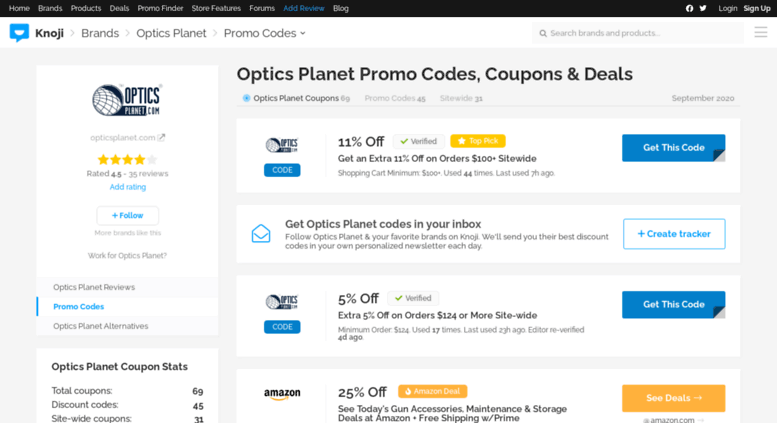Click the external link icon beside opticsplanet.com
The height and width of the screenshot is (423, 777).
click(x=161, y=137)
